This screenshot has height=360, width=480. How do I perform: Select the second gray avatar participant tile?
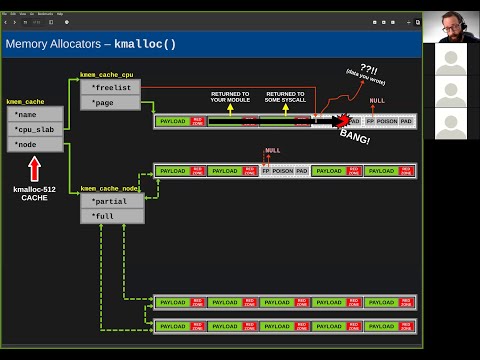451,92
